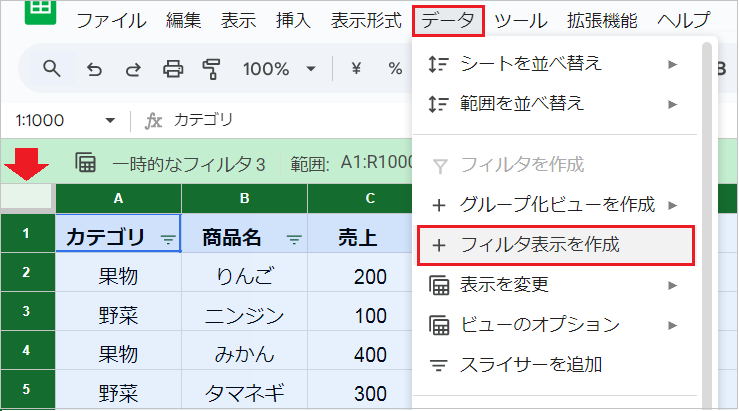Click the funnel icon beside フィルタを作成

coord(440,166)
